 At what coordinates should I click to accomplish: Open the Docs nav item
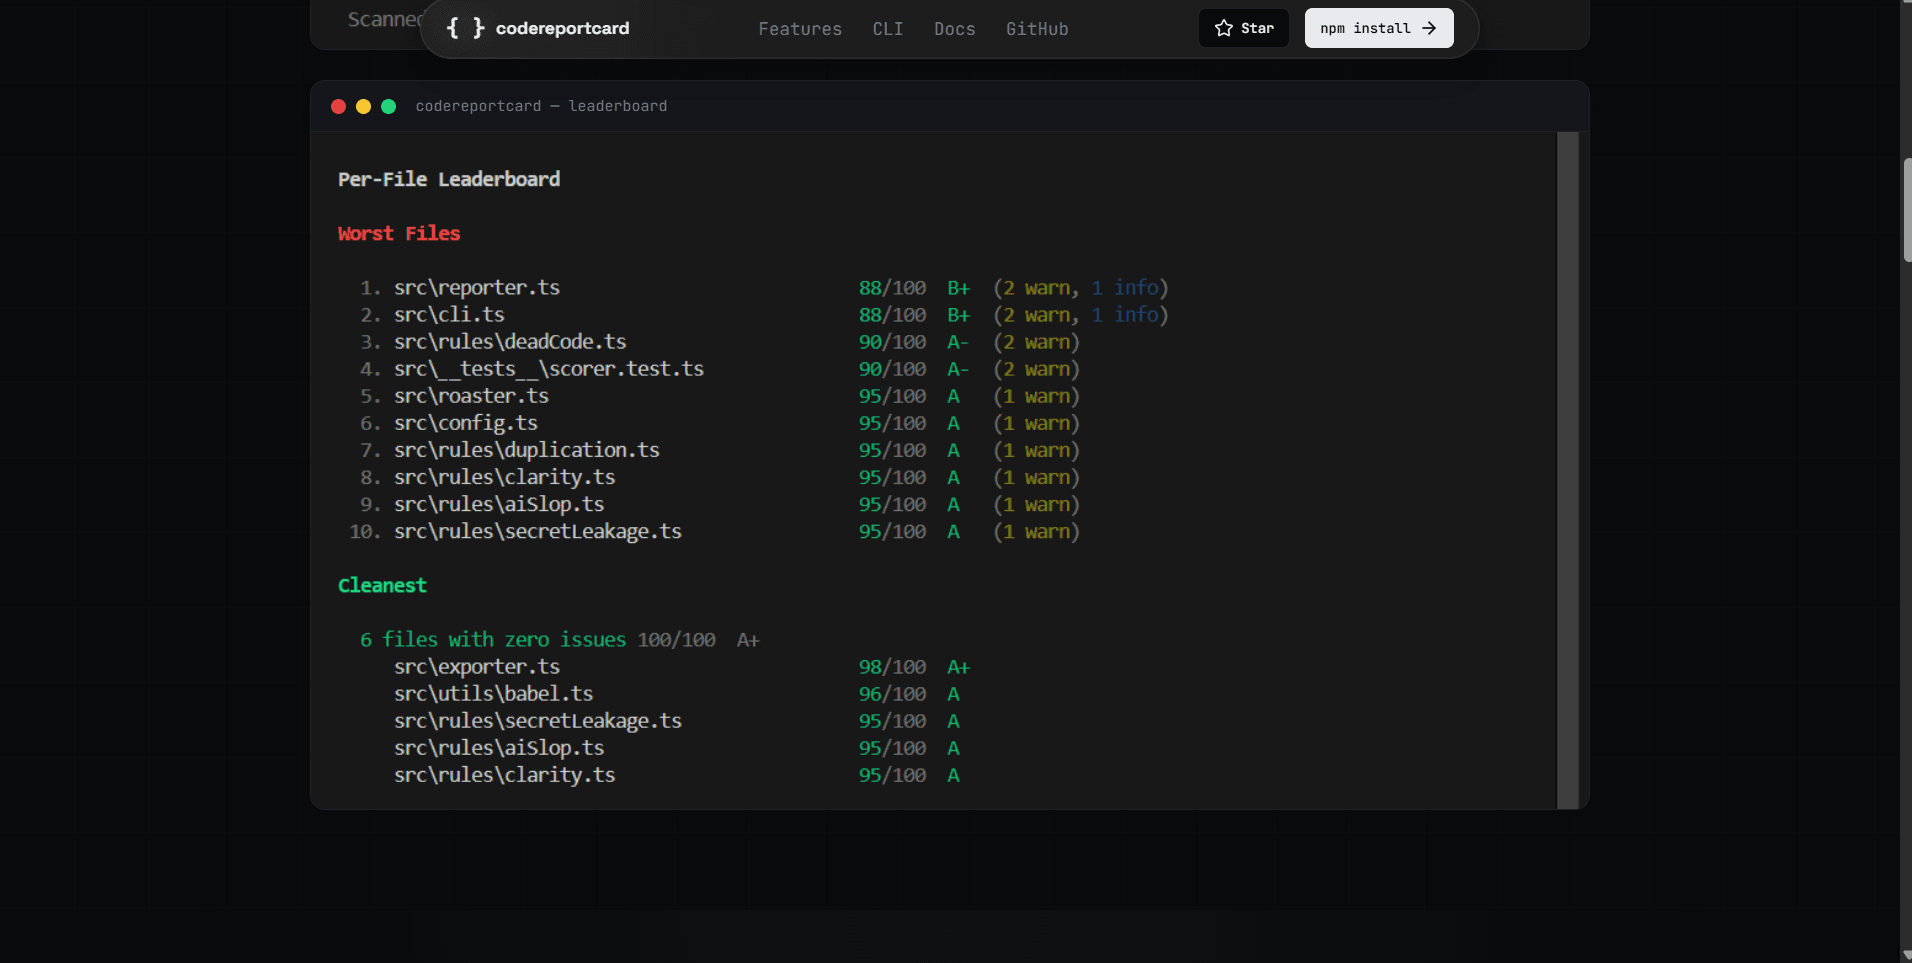(954, 29)
